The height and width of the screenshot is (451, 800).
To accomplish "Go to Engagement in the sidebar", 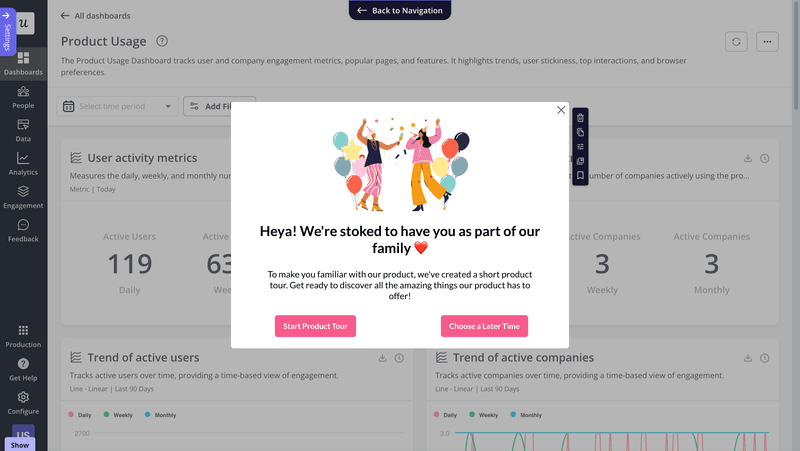I will click(23, 197).
